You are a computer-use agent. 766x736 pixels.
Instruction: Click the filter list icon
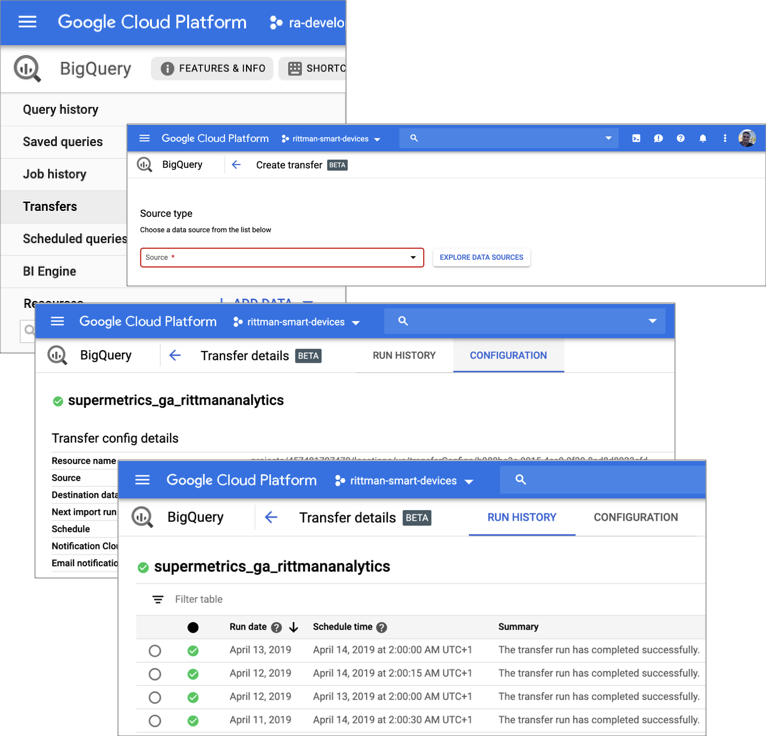158,599
